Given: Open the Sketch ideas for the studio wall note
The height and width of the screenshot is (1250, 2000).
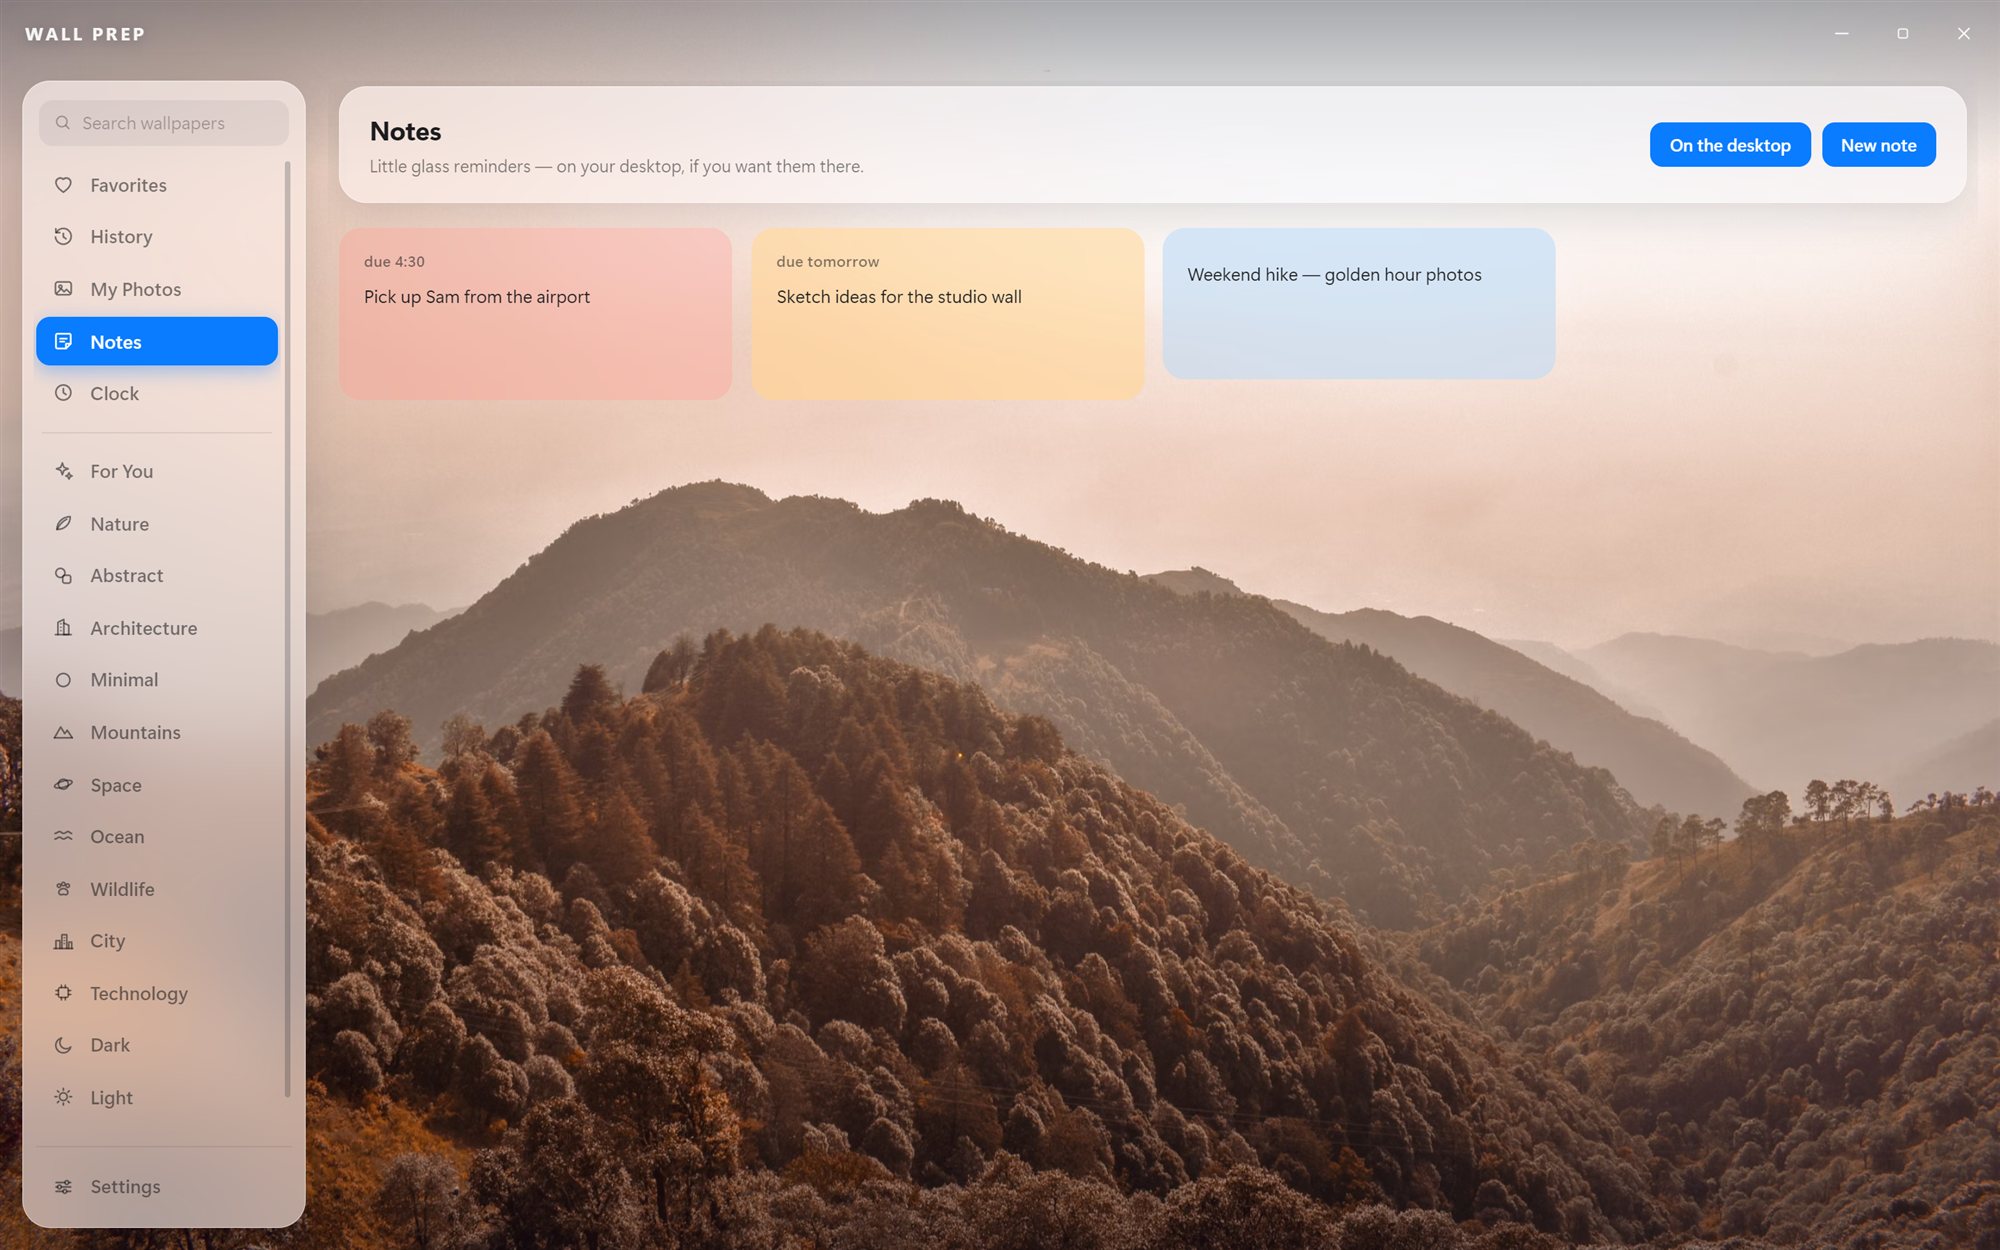Looking at the screenshot, I should coord(948,314).
